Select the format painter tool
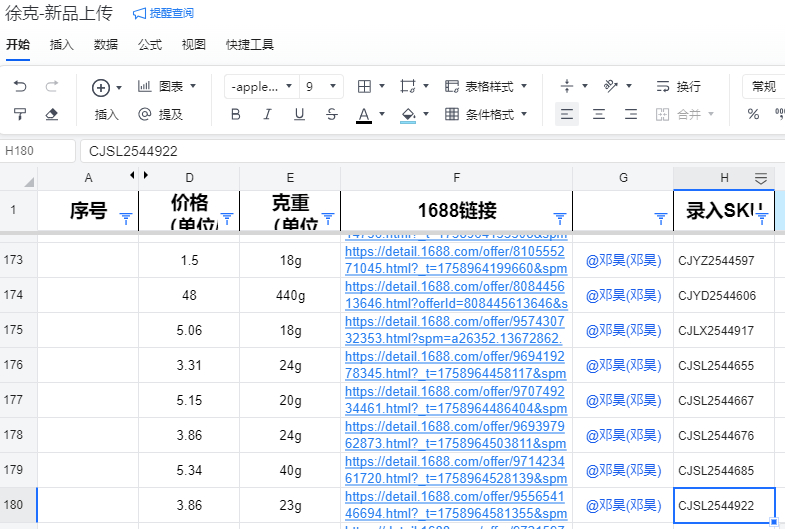 click(x=20, y=114)
